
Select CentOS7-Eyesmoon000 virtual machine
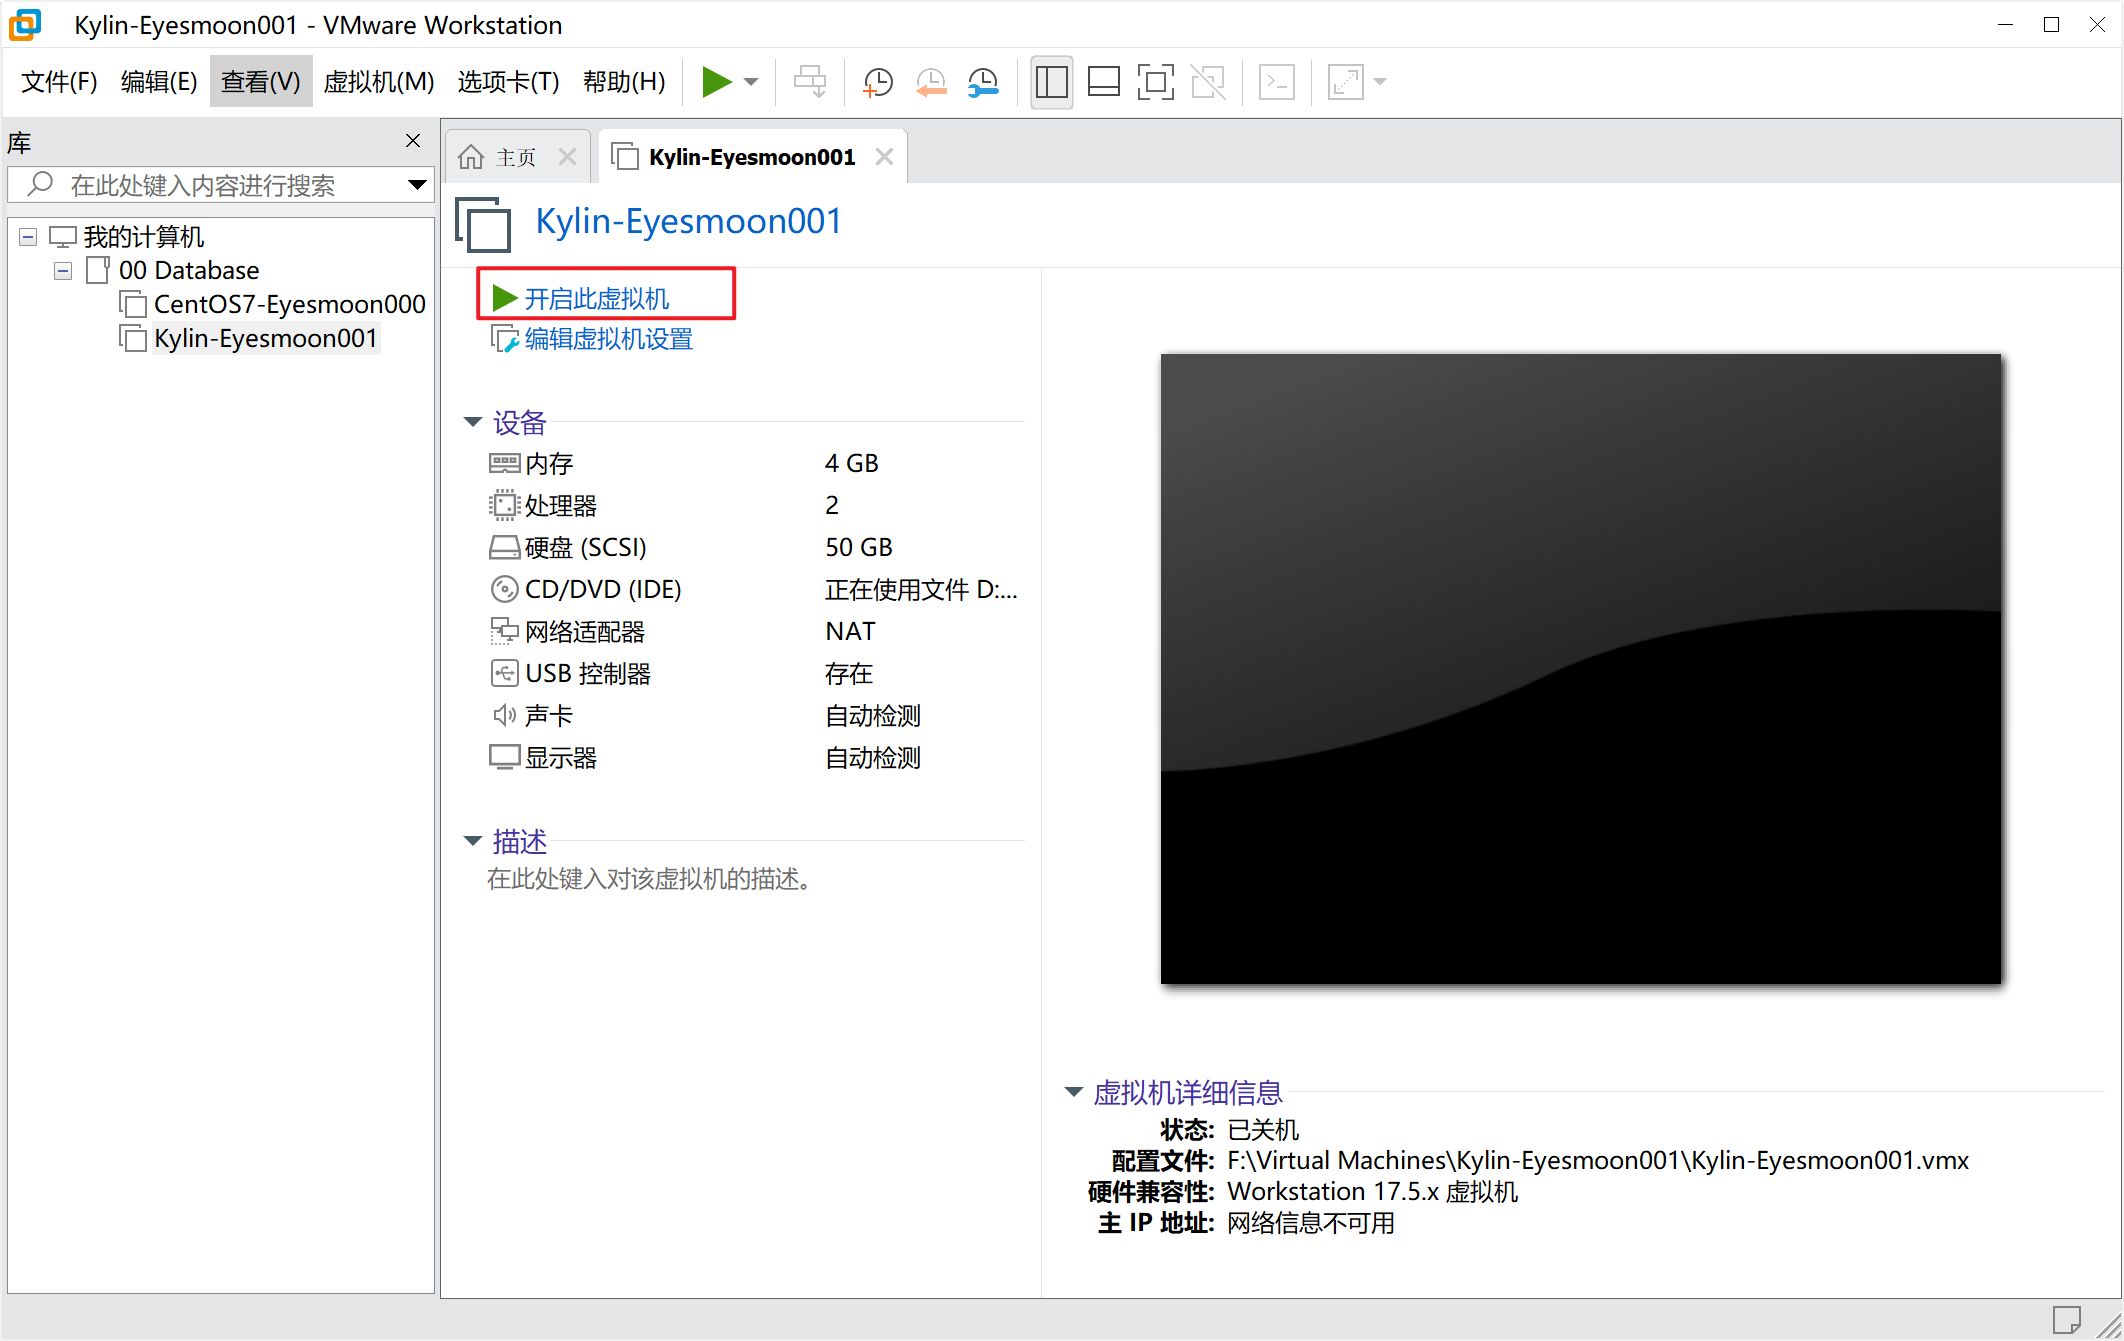(x=290, y=304)
